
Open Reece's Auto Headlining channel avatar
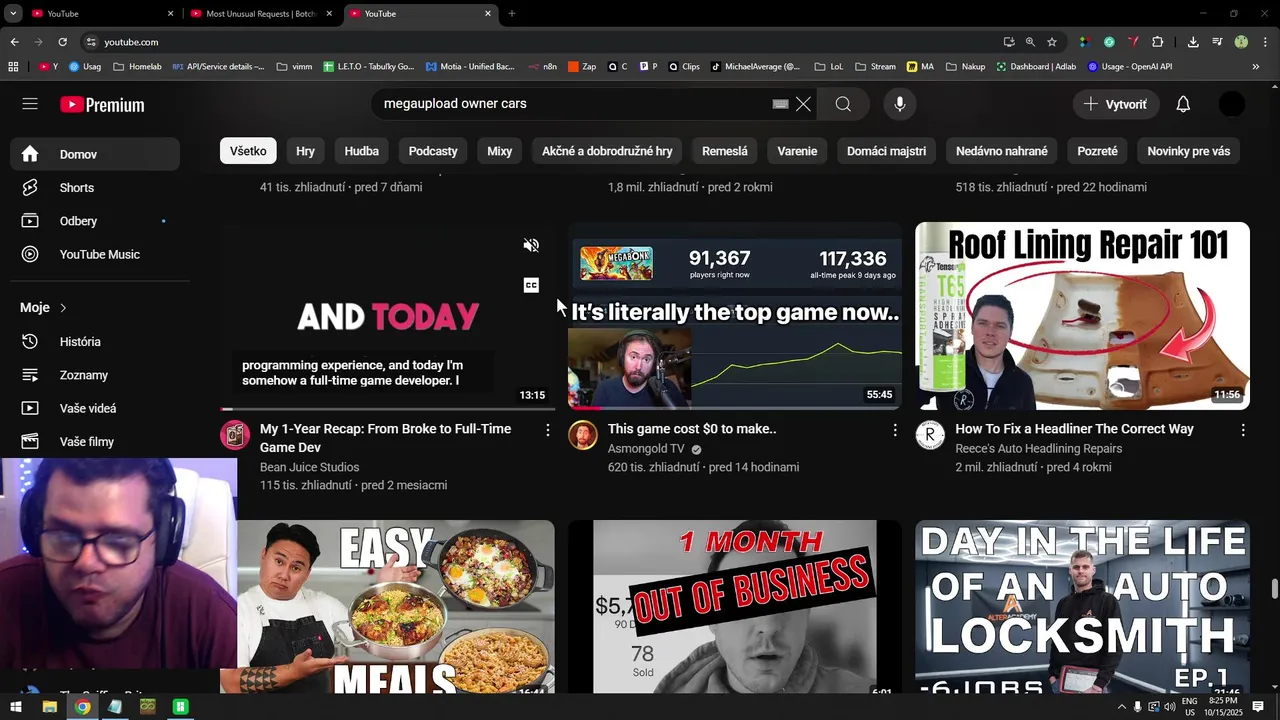coord(930,435)
